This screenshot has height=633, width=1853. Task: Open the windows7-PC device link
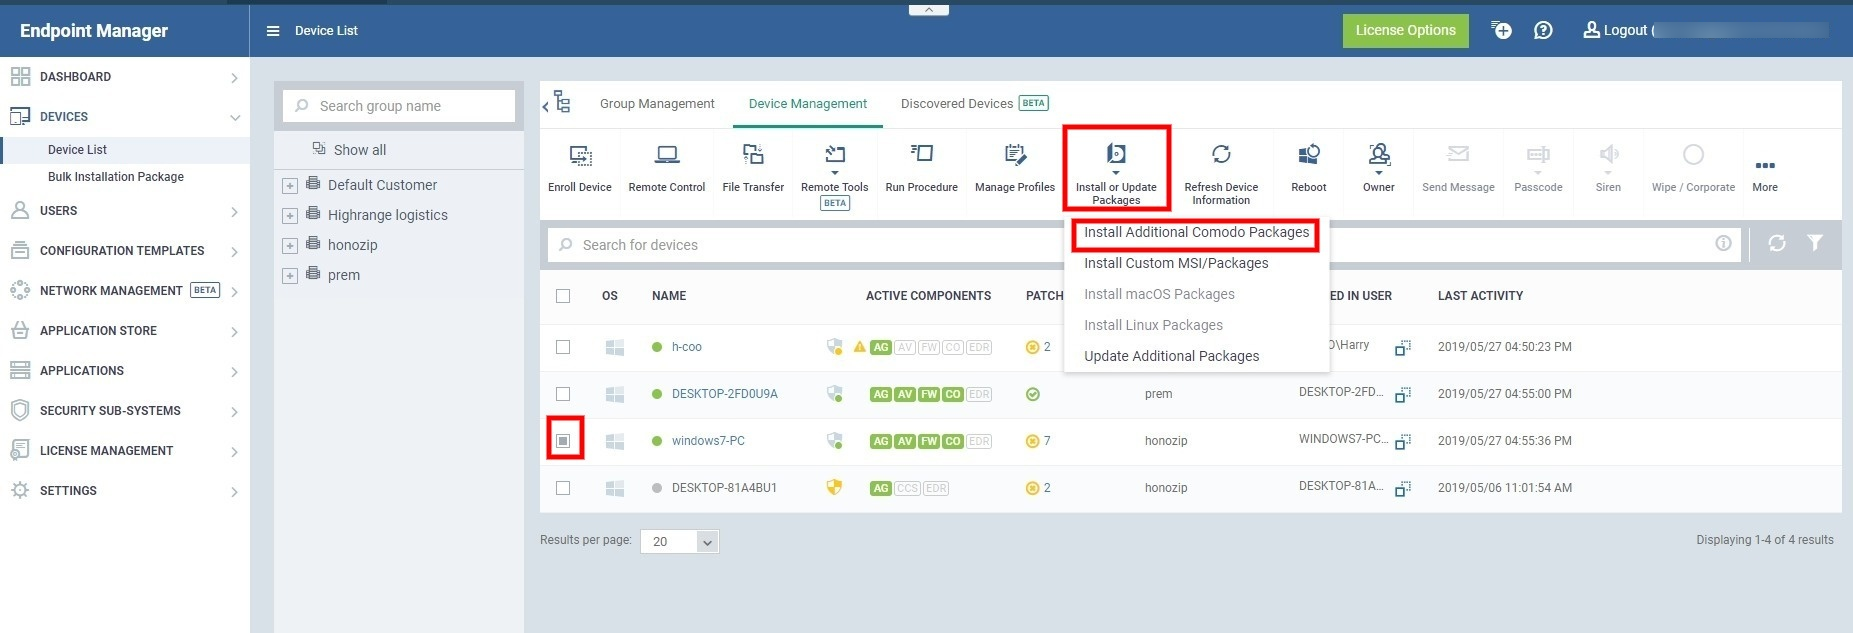pyautogui.click(x=708, y=441)
